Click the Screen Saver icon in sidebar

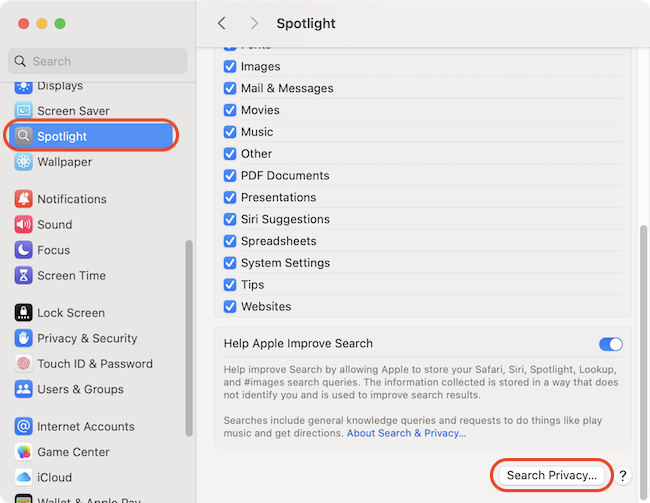[x=24, y=111]
